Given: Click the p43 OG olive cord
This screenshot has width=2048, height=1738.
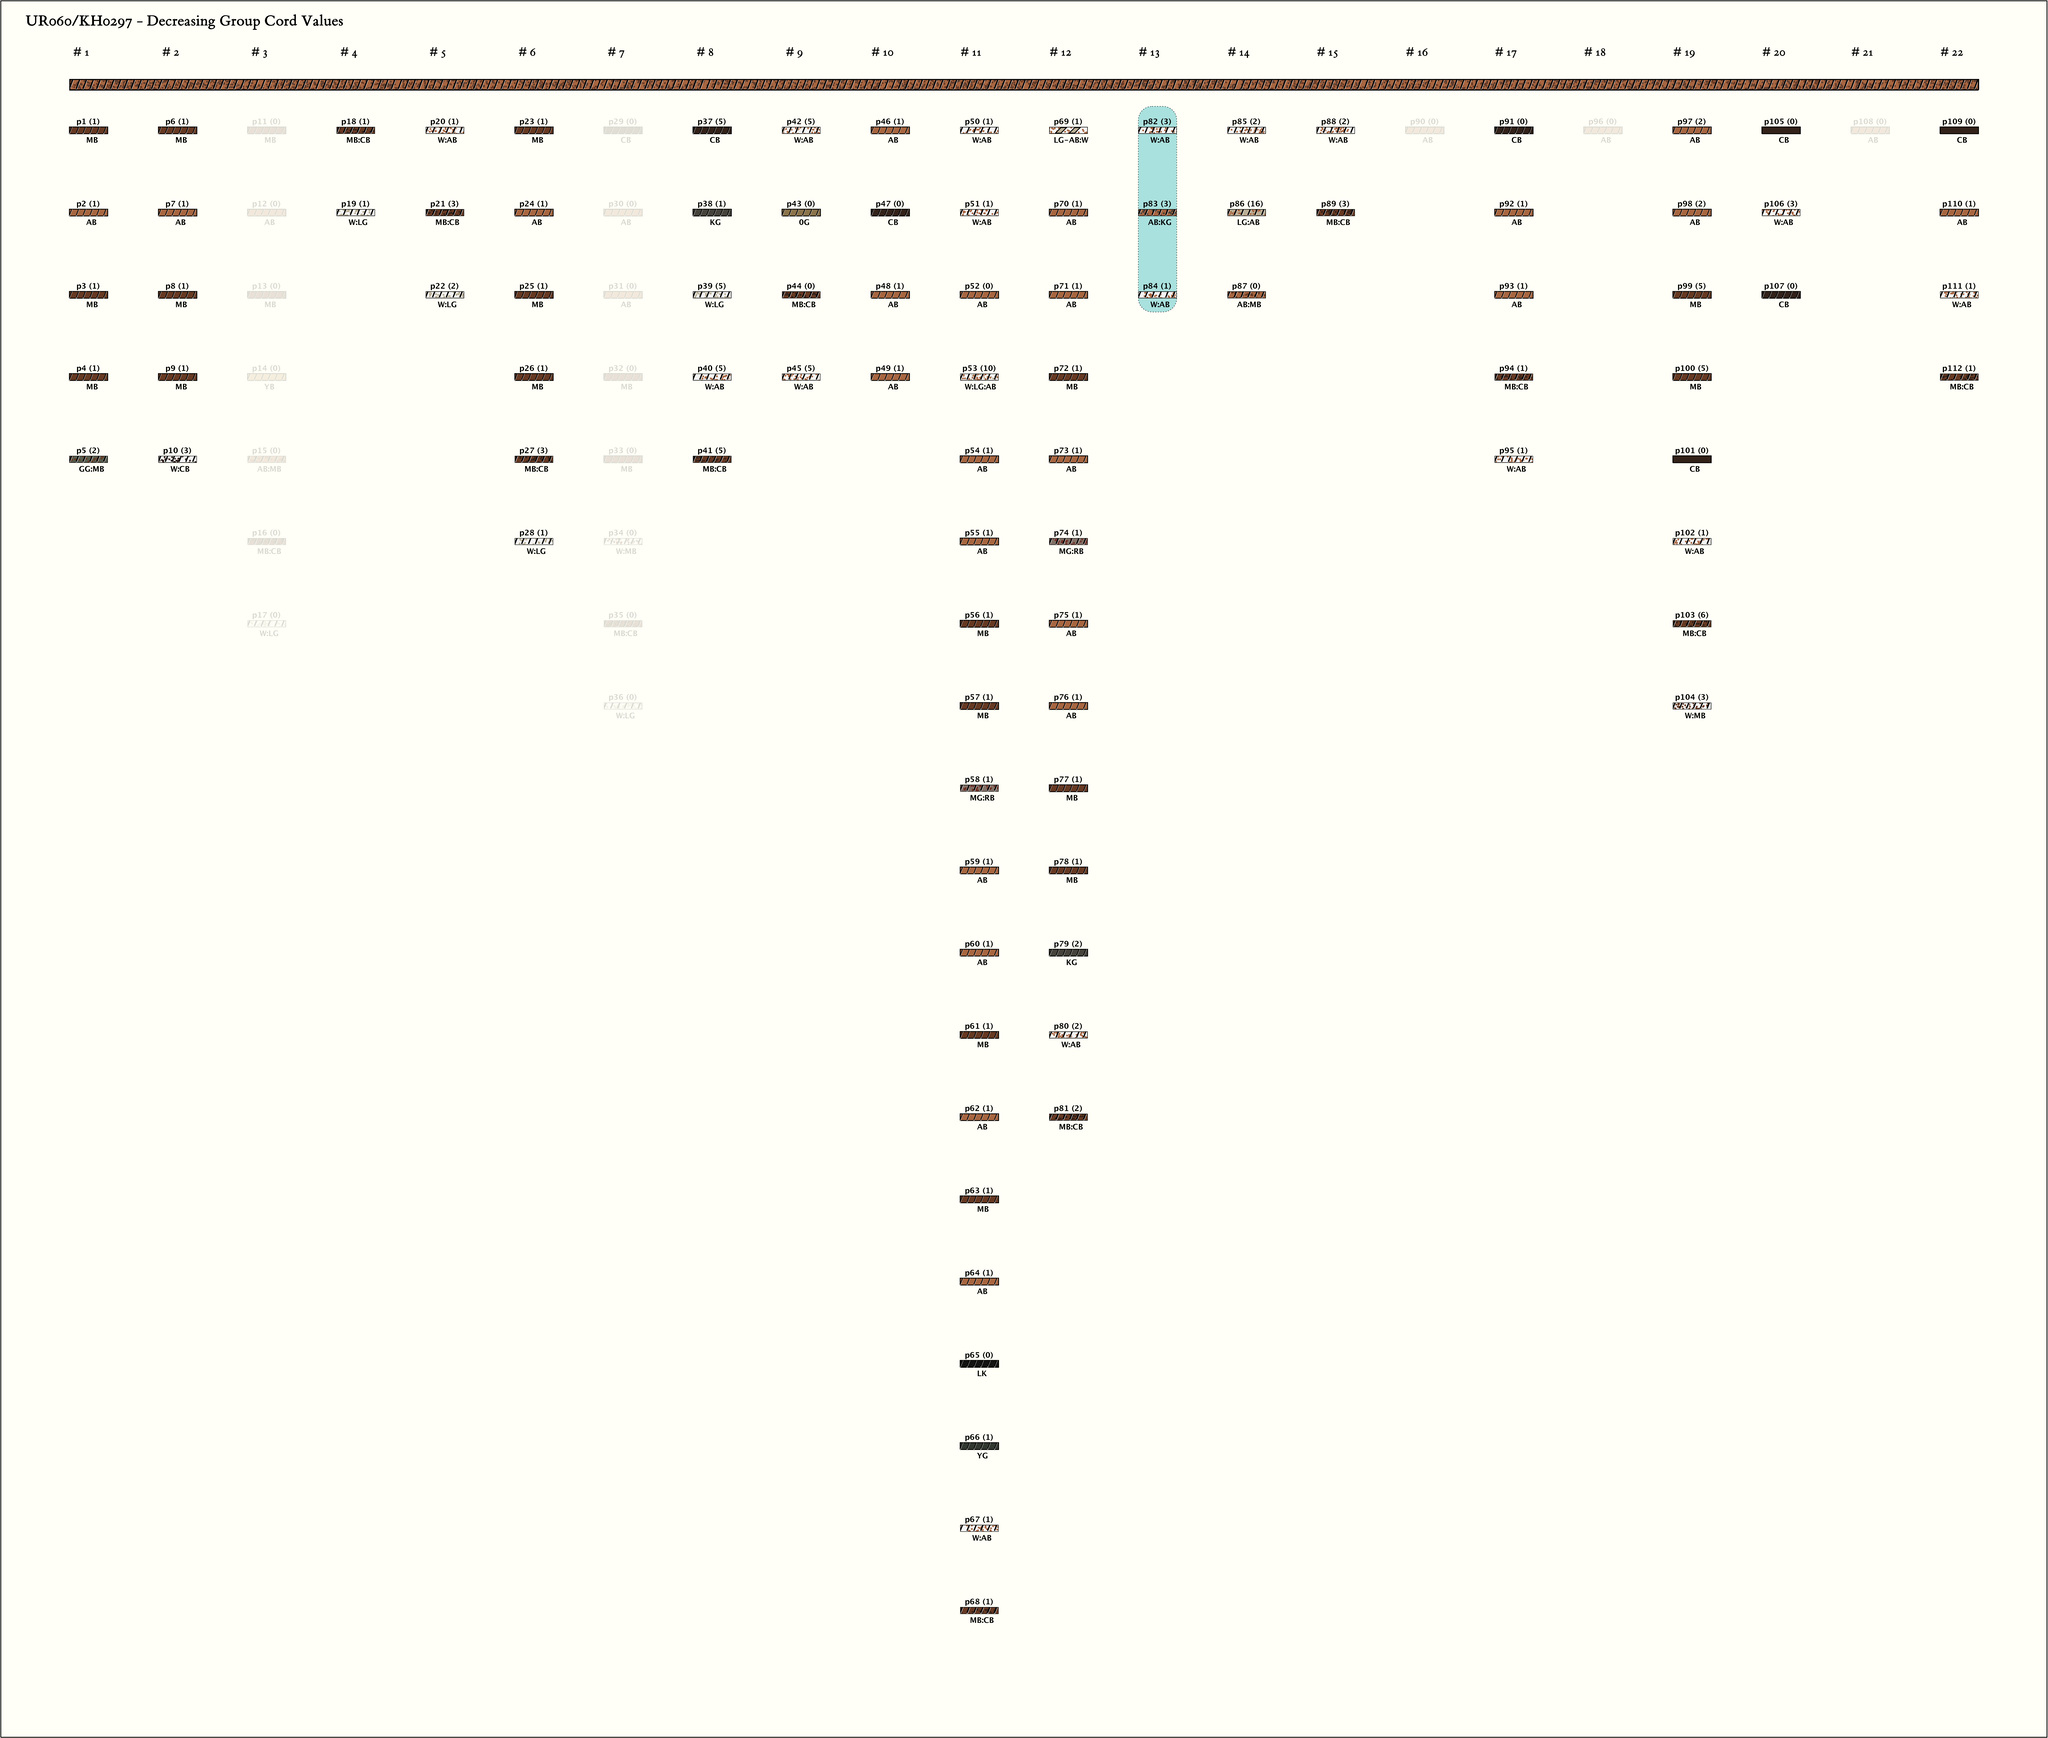Looking at the screenshot, I should pyautogui.click(x=801, y=213).
